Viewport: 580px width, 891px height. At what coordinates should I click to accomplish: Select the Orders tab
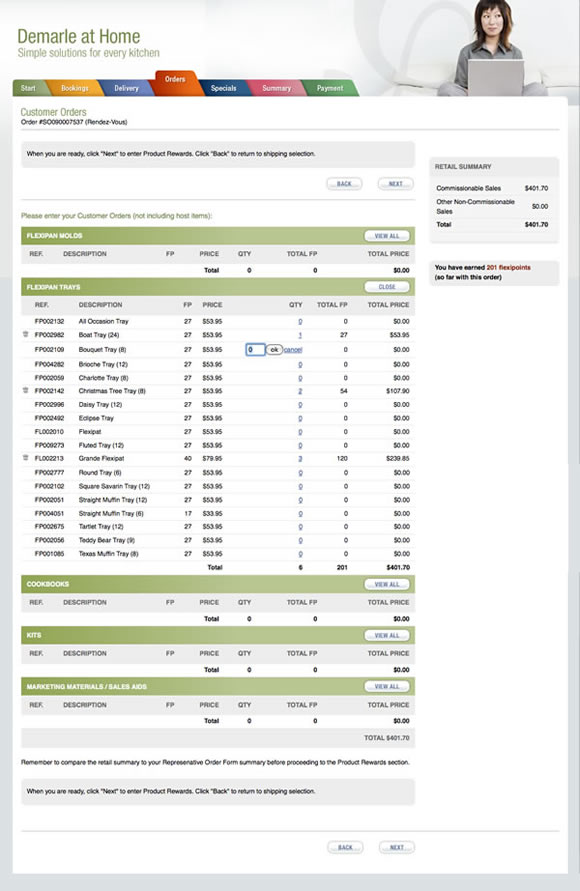click(175, 82)
